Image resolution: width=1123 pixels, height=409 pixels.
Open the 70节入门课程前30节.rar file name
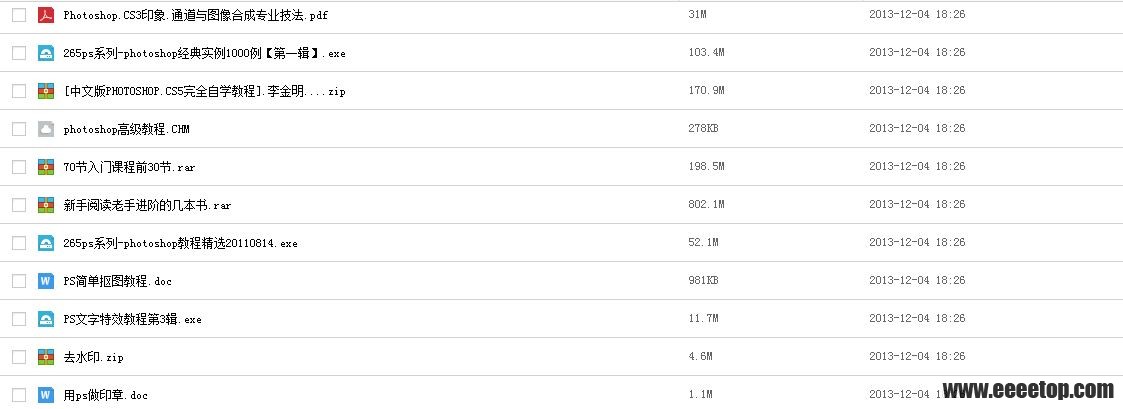click(x=129, y=167)
